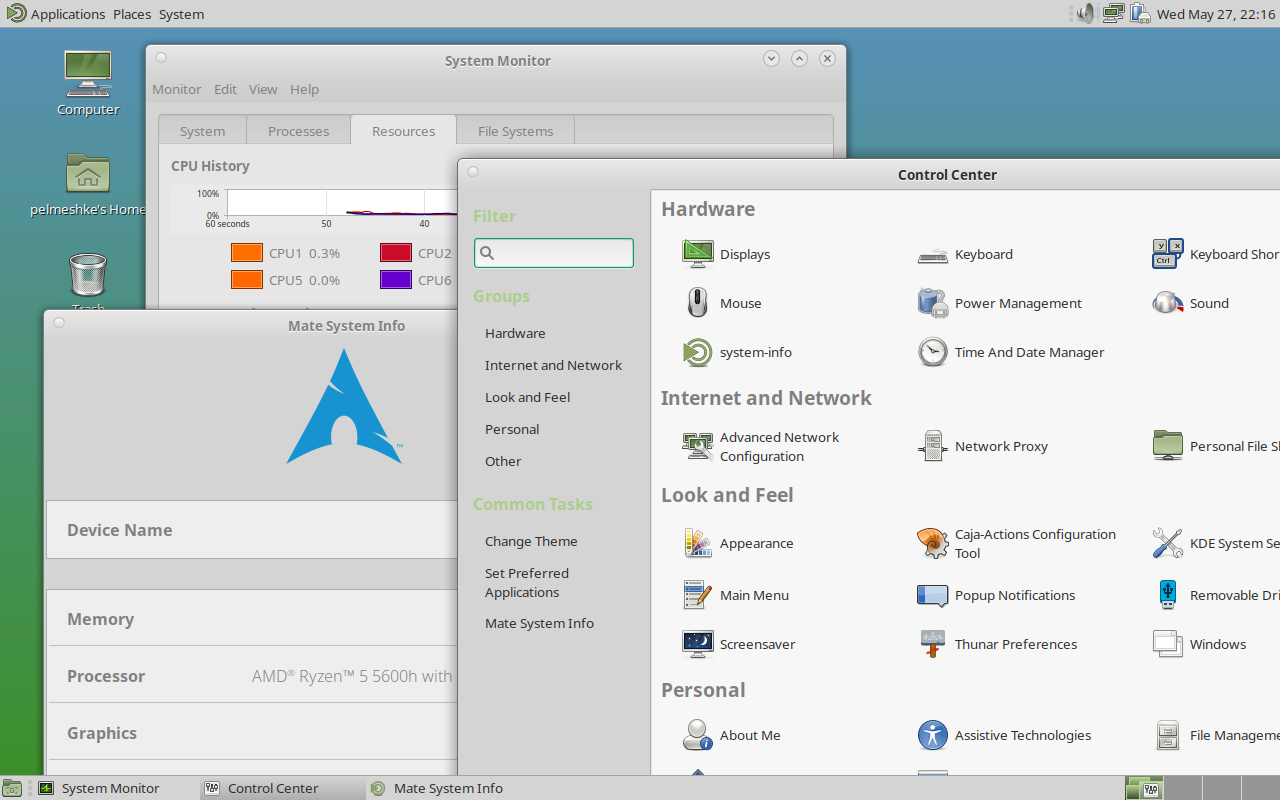Open File Management preferences

(1216, 735)
